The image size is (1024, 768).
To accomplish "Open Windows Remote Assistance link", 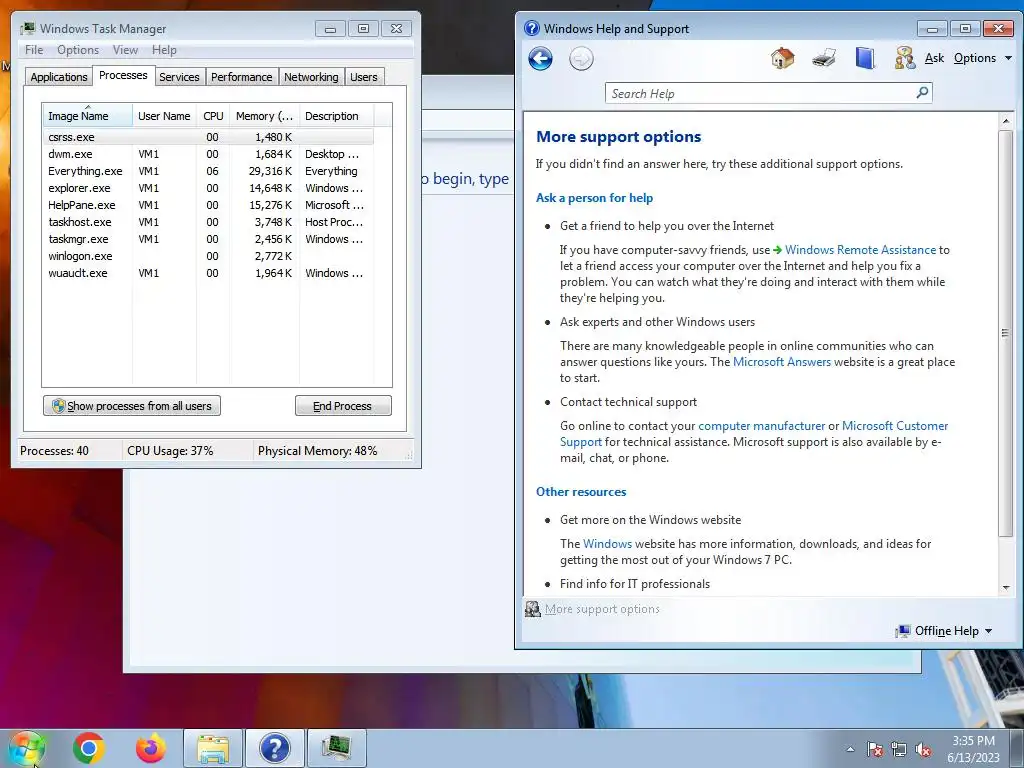I will 860,249.
